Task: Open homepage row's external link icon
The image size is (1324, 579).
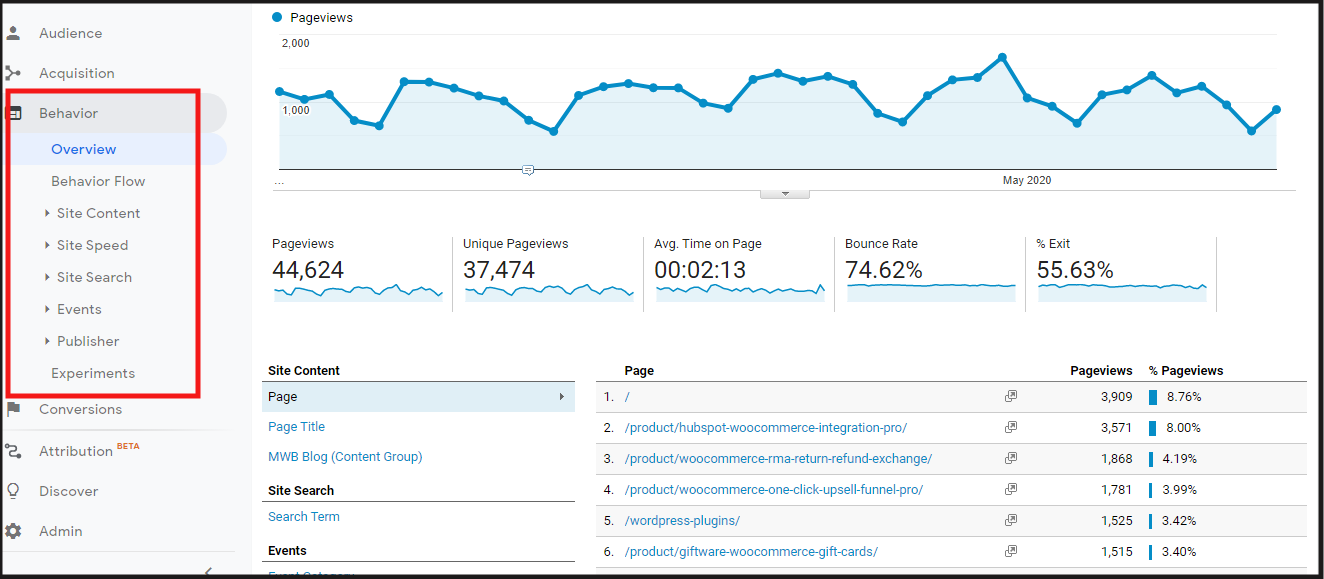Action: pos(1011,397)
